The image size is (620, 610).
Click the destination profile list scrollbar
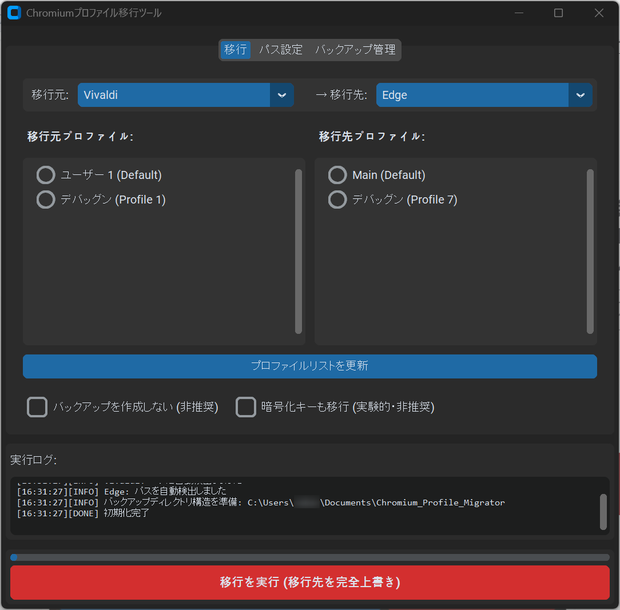(590, 251)
